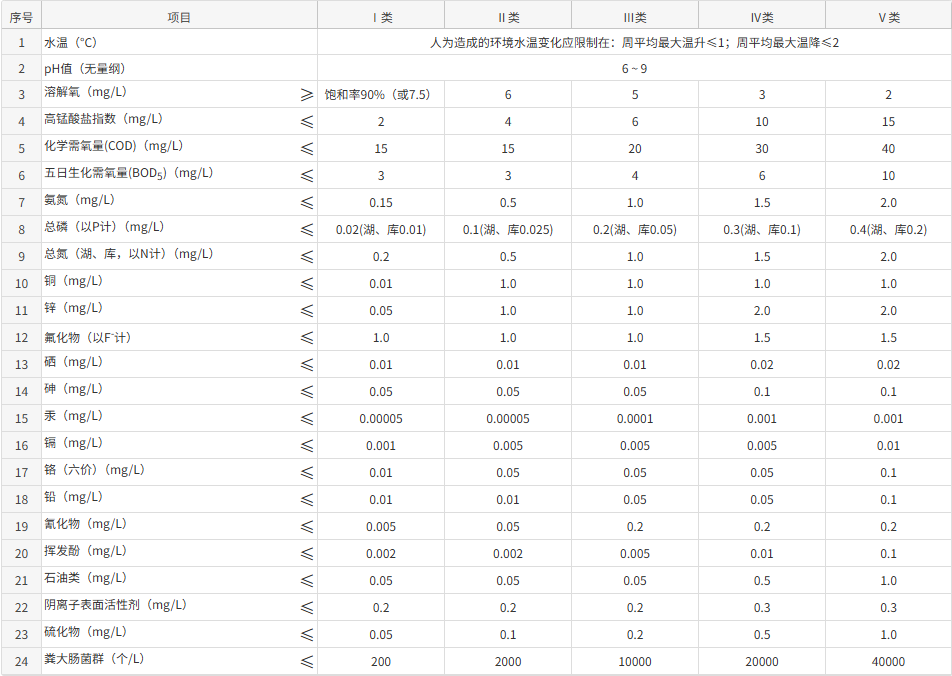Select the 水温 temperature limit description cell

tap(634, 43)
